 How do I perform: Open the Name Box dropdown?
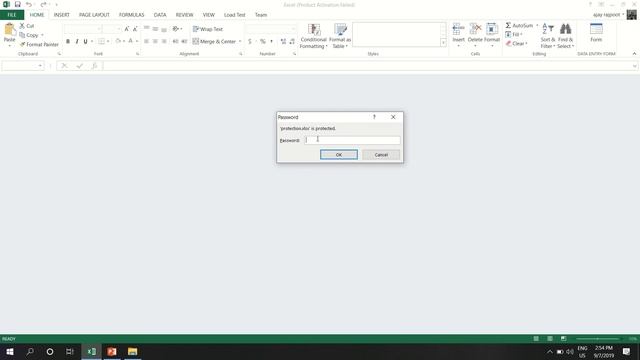pyautogui.click(x=40, y=66)
